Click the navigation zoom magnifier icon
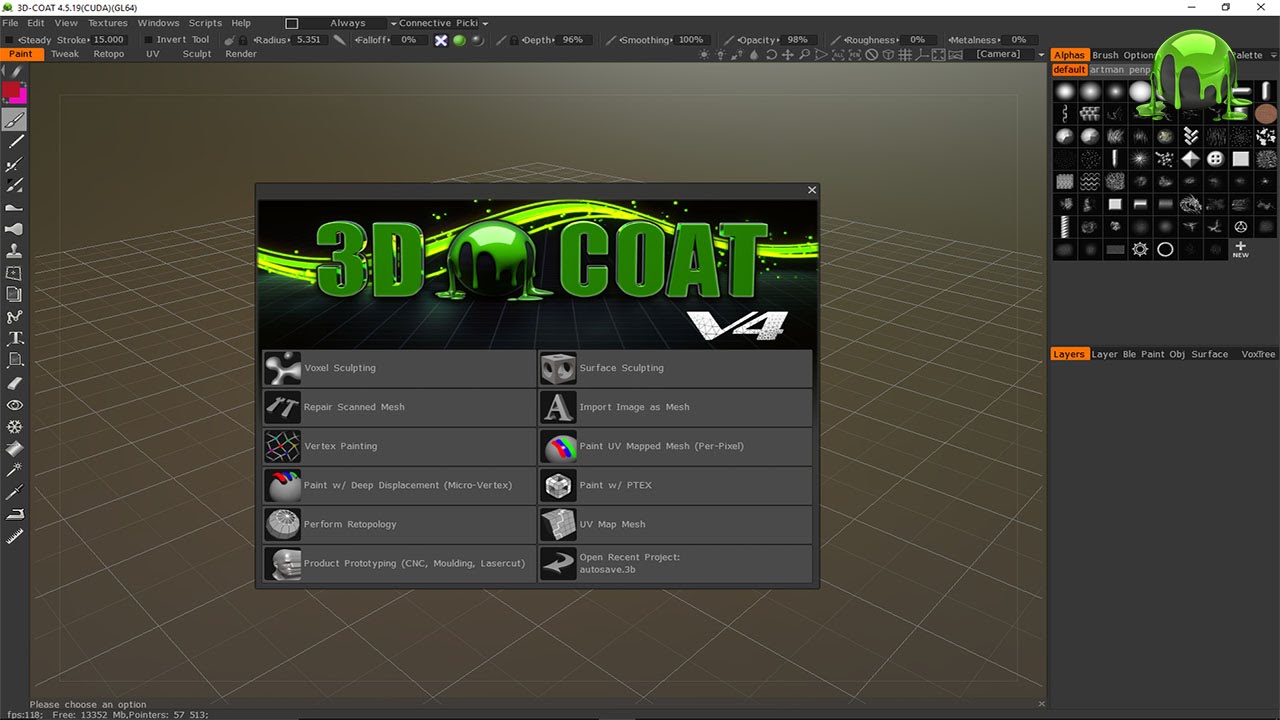 point(804,55)
